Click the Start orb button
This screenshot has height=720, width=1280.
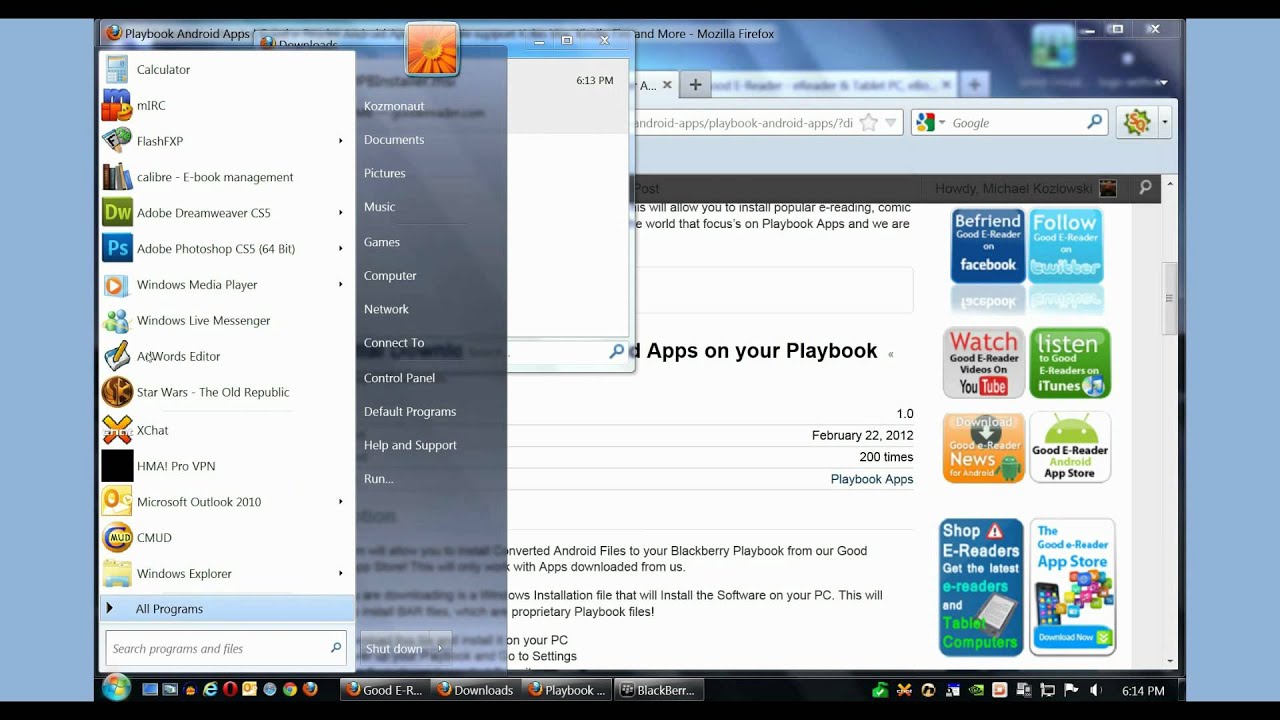pos(116,689)
